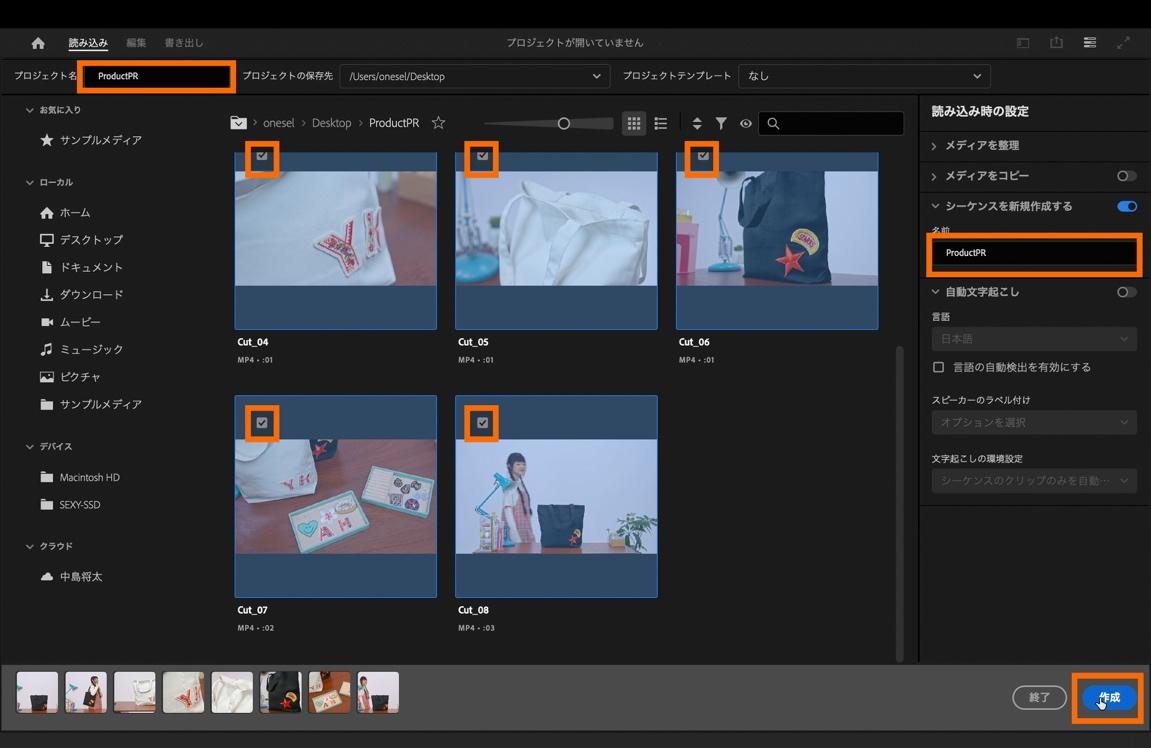This screenshot has width=1151, height=748.
Task: Switch to list view icon
Action: click(x=660, y=123)
